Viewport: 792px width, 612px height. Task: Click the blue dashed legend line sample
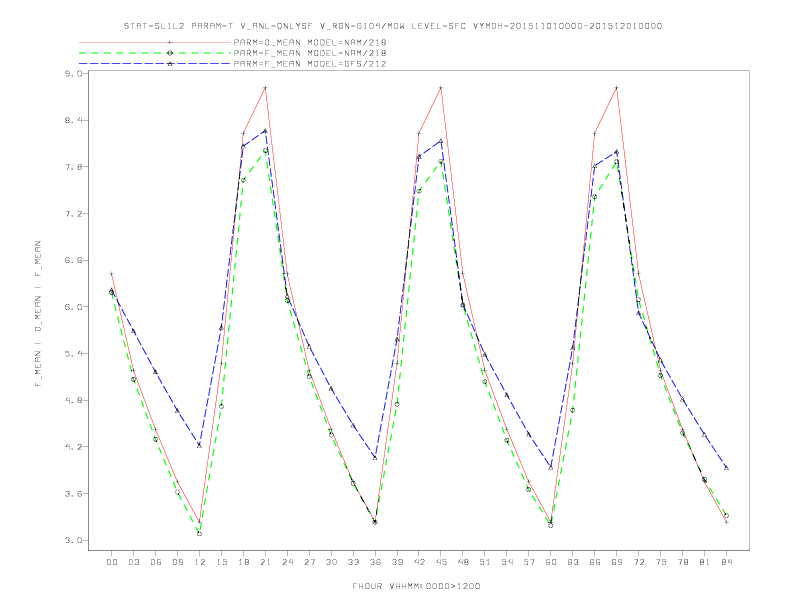155,64
